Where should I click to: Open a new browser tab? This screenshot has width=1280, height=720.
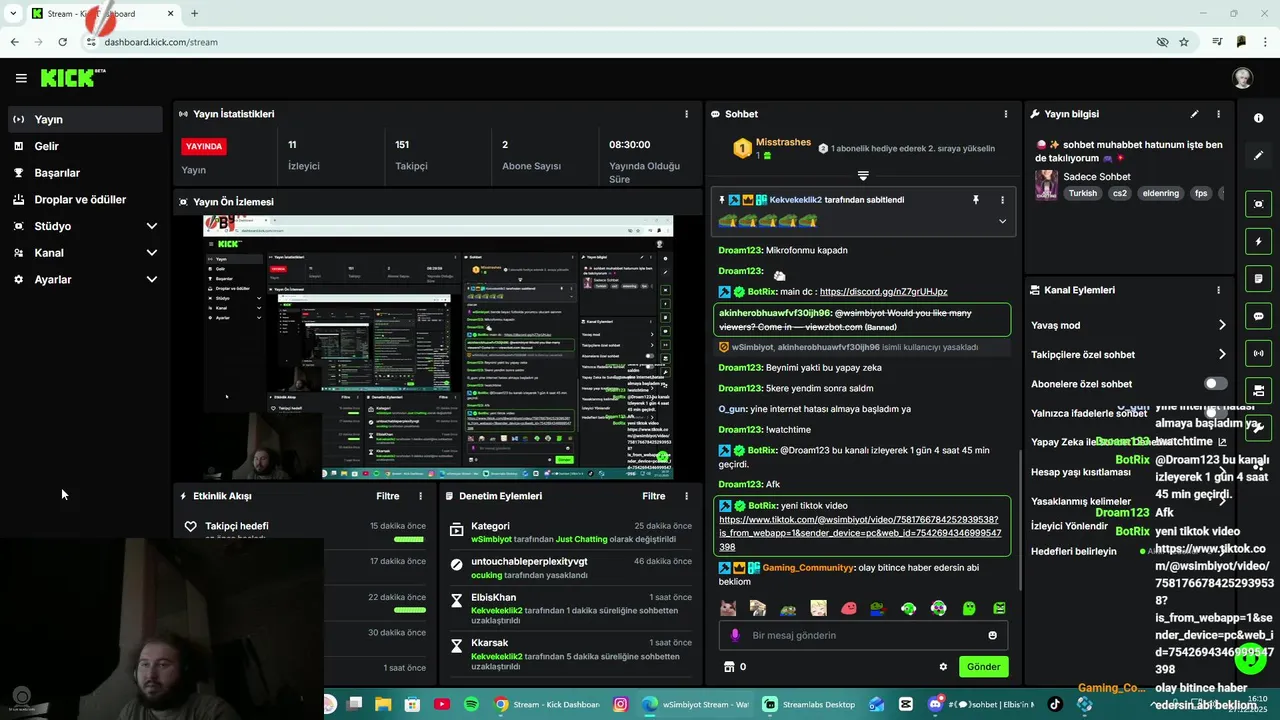coord(194,14)
